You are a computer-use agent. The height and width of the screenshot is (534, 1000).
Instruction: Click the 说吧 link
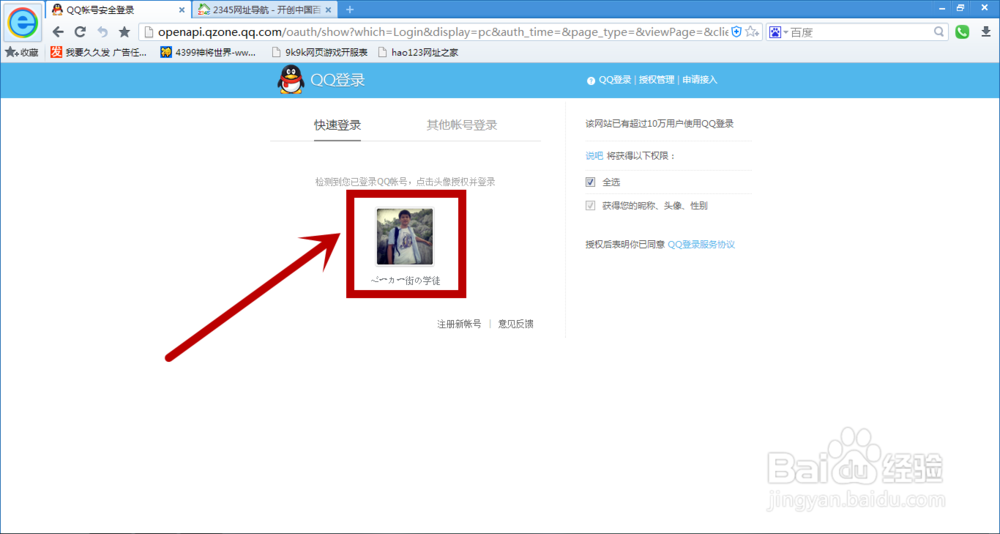594,156
